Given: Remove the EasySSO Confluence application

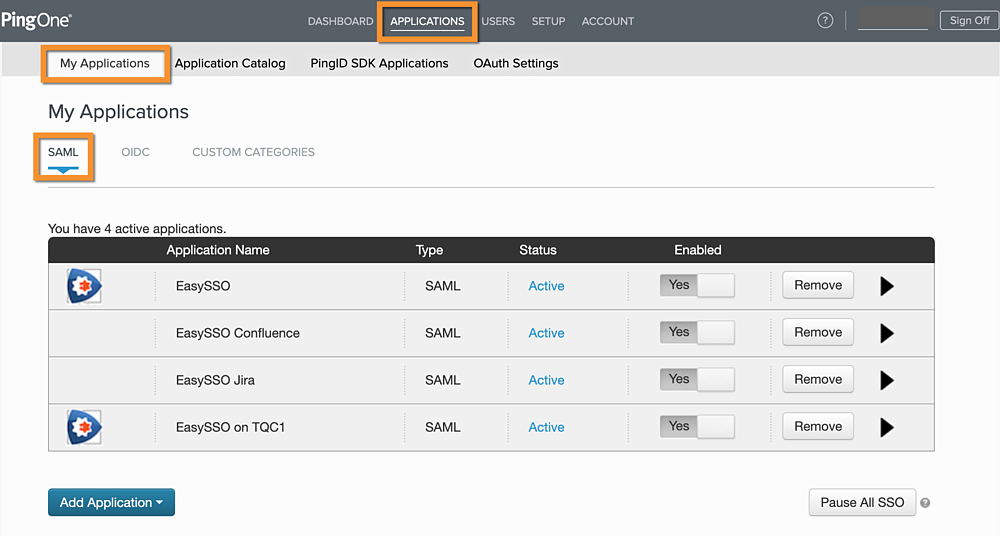Looking at the screenshot, I should [818, 332].
